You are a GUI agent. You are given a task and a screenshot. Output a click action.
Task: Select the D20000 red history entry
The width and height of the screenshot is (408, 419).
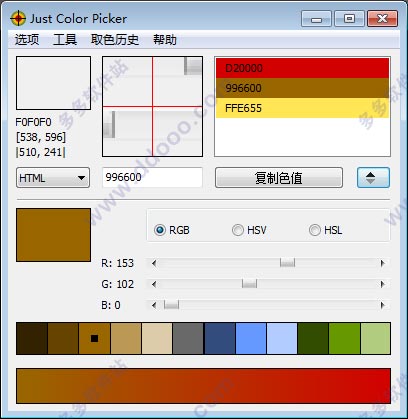tap(302, 68)
